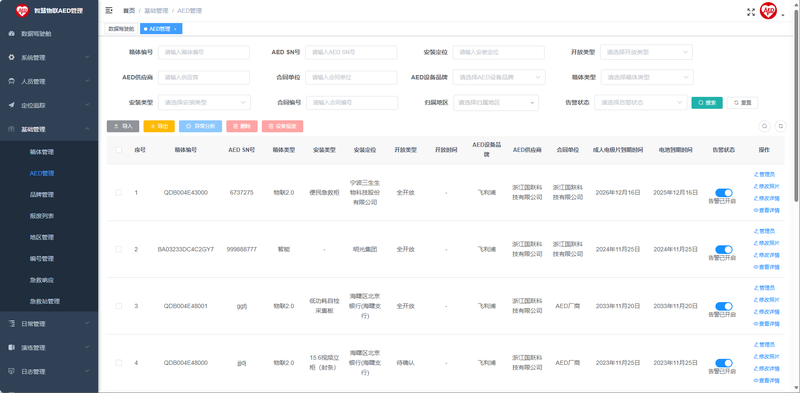
Task: Open the AED user avatar menu
Action: click(768, 11)
